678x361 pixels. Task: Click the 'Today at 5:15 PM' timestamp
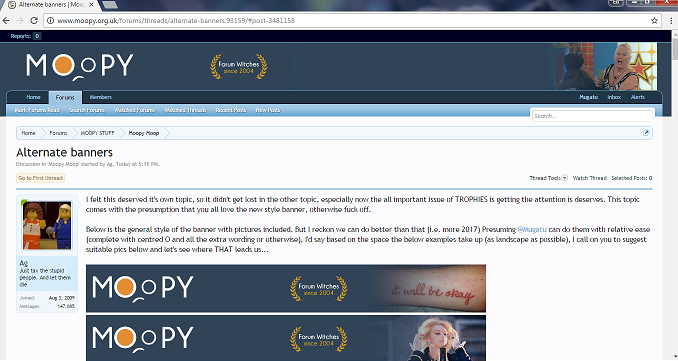[137, 164]
